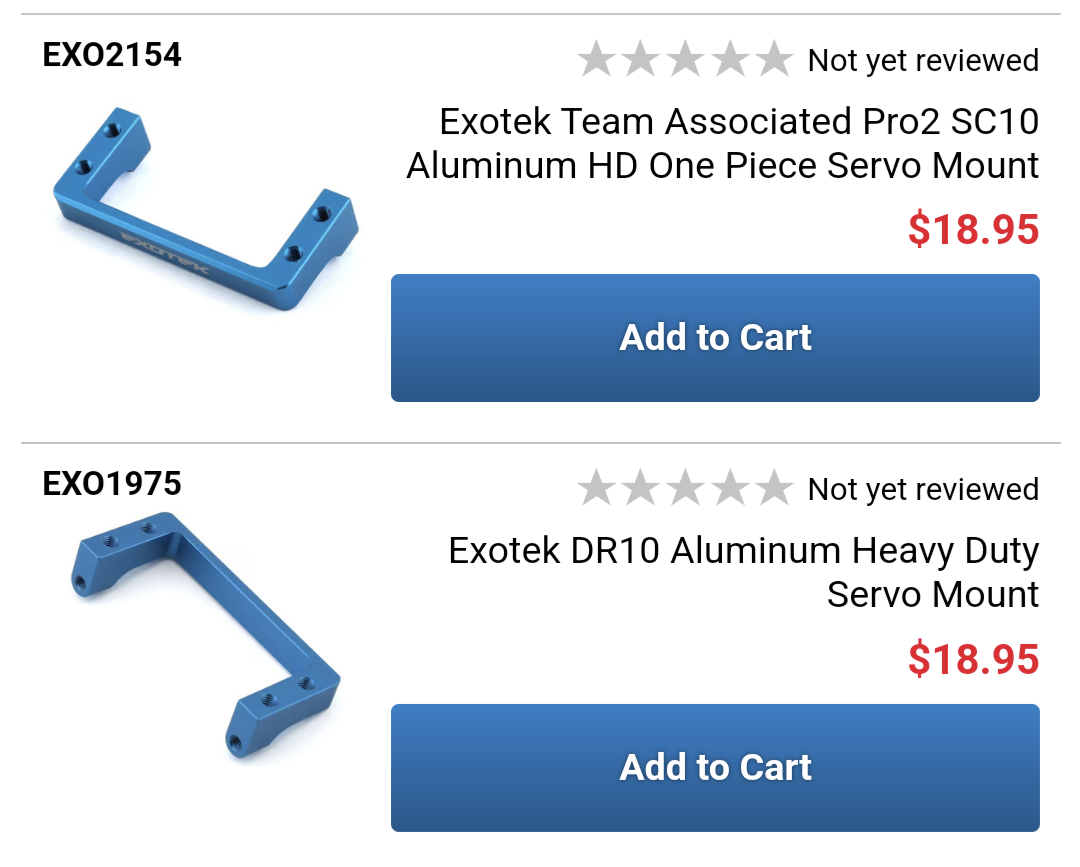Select the EXO1975 part number label
The image size is (1080, 867).
(x=112, y=483)
